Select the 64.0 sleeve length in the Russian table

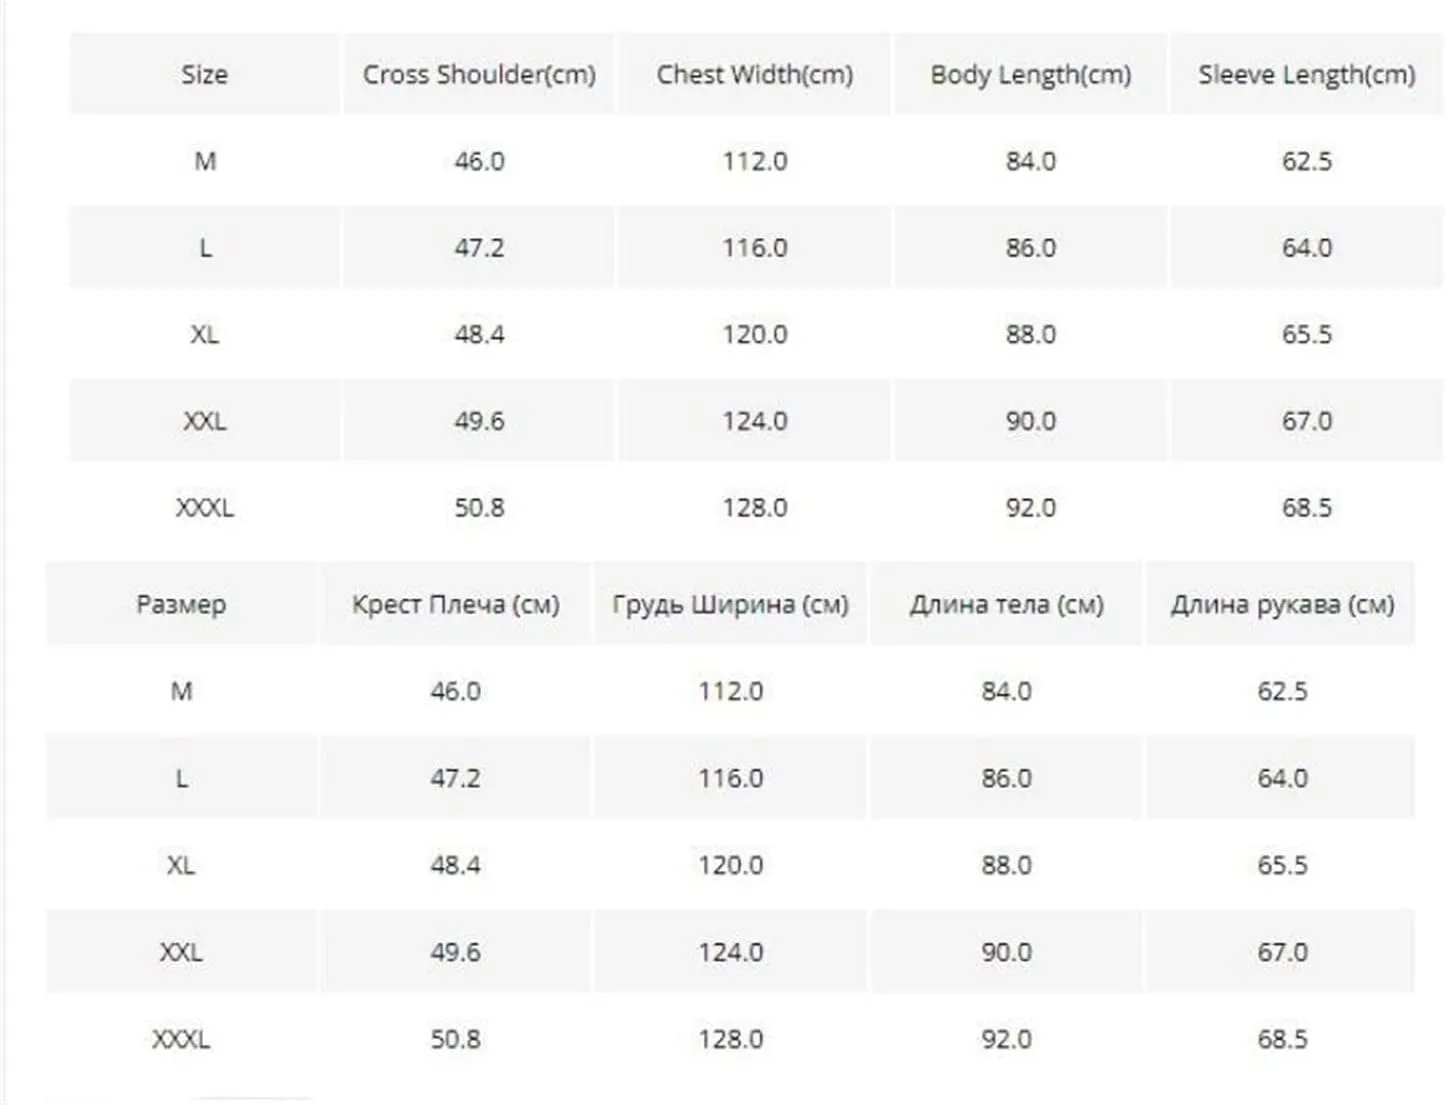(1282, 778)
